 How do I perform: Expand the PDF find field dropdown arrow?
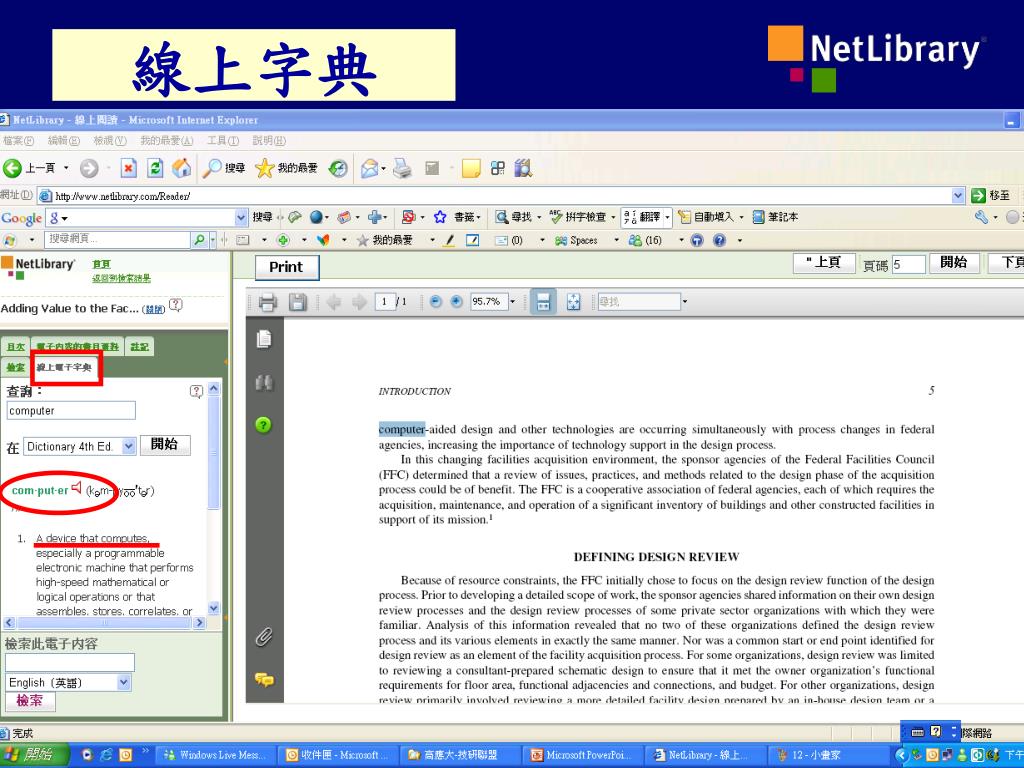[684, 302]
